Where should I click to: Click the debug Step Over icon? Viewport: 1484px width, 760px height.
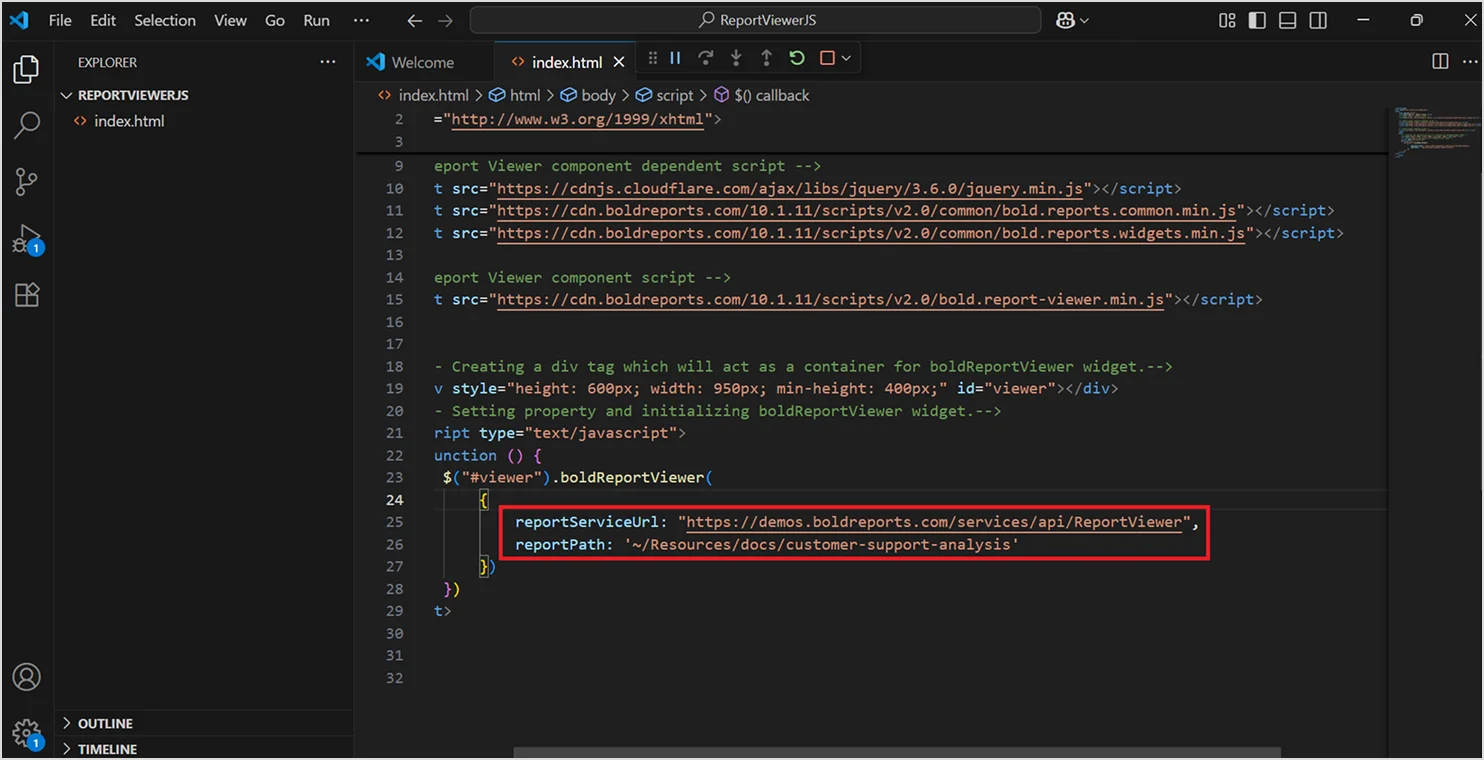coord(705,59)
